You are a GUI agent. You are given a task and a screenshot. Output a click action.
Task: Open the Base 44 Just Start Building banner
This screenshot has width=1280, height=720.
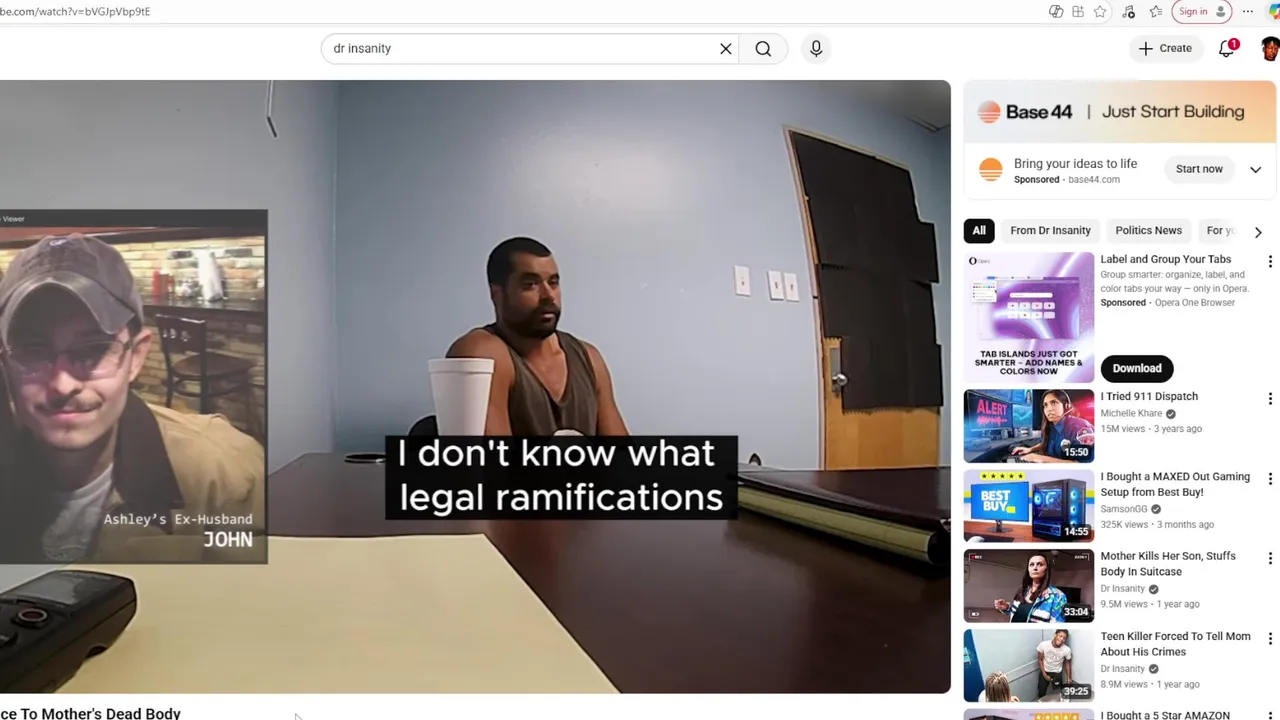[1120, 112]
